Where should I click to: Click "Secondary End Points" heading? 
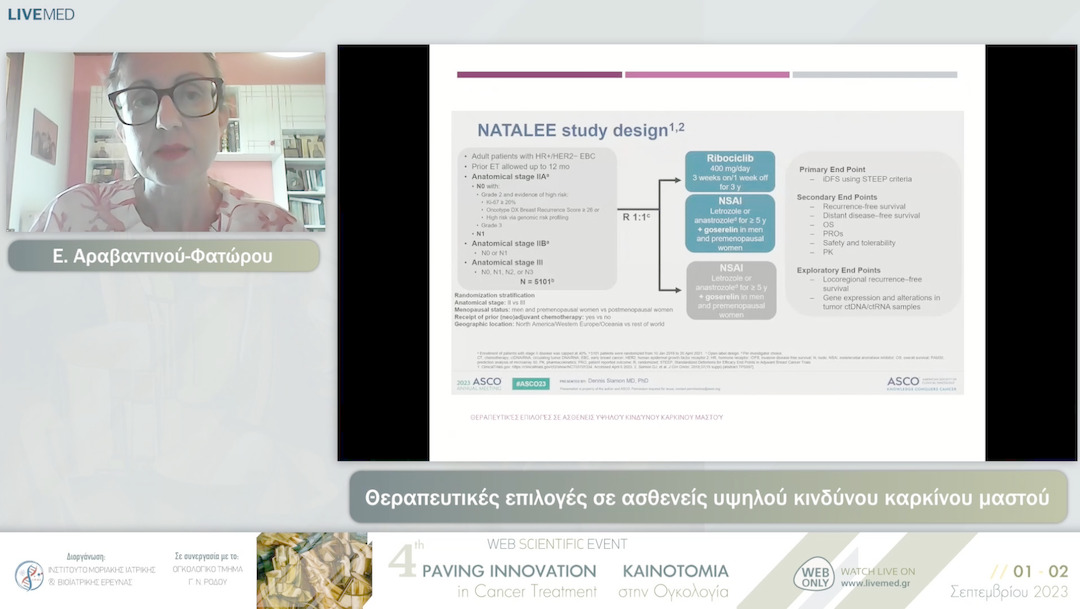[837, 197]
